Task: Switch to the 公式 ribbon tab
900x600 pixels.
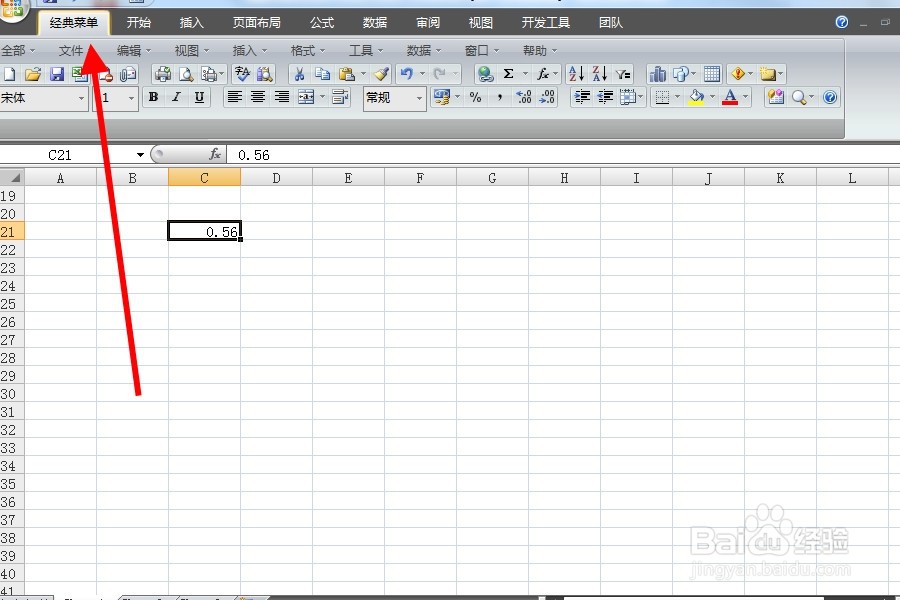Action: (x=322, y=23)
